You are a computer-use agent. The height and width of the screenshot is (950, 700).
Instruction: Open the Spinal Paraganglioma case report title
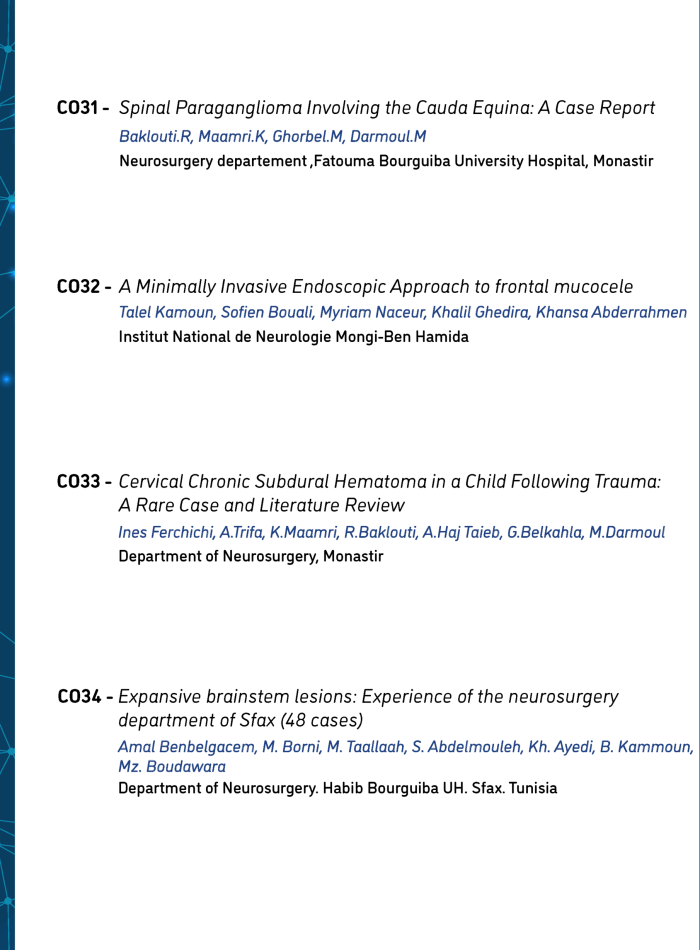387,108
